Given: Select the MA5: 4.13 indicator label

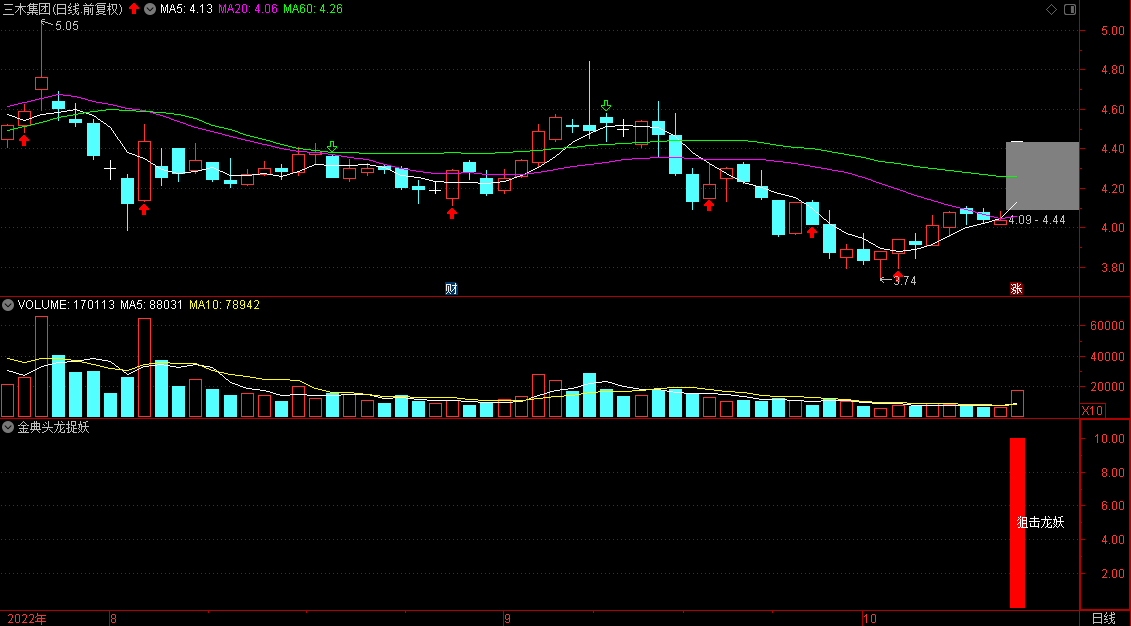Looking at the screenshot, I should 186,9.
